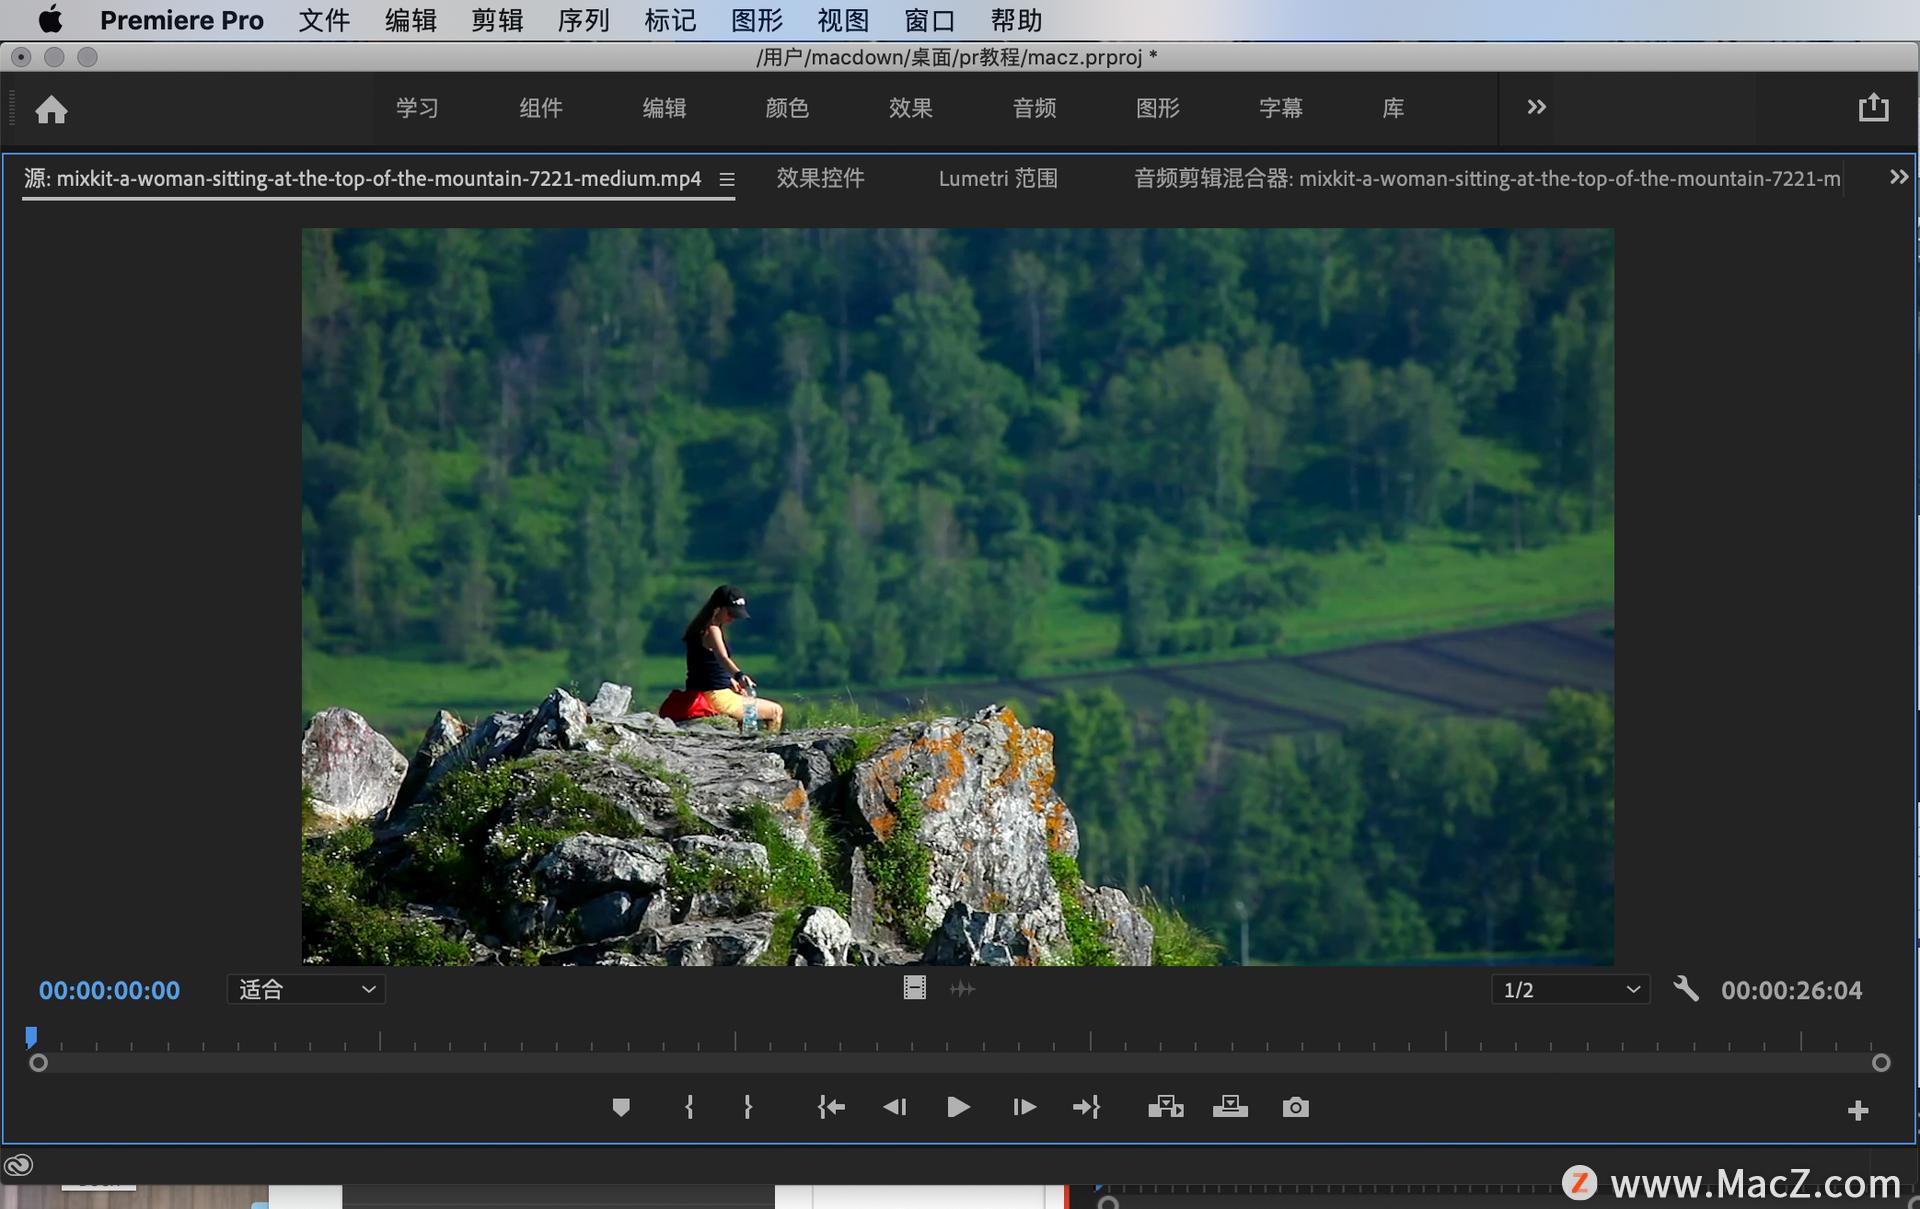Switch to the 效果控件 tab
The width and height of the screenshot is (1920, 1209).
pyautogui.click(x=820, y=178)
